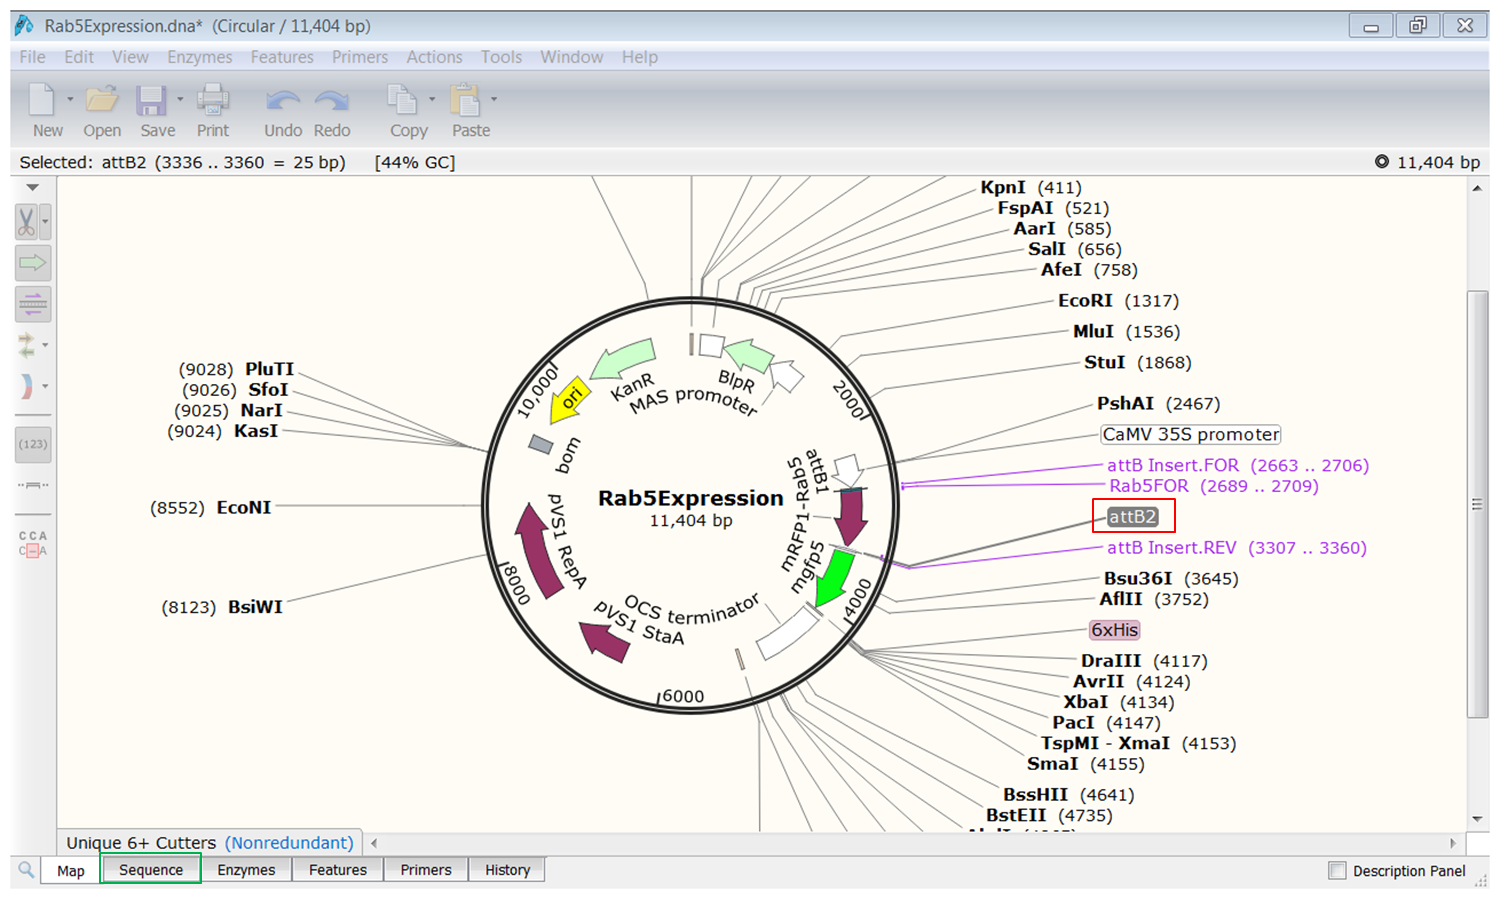
Task: Open the View menu
Action: pyautogui.click(x=130, y=57)
